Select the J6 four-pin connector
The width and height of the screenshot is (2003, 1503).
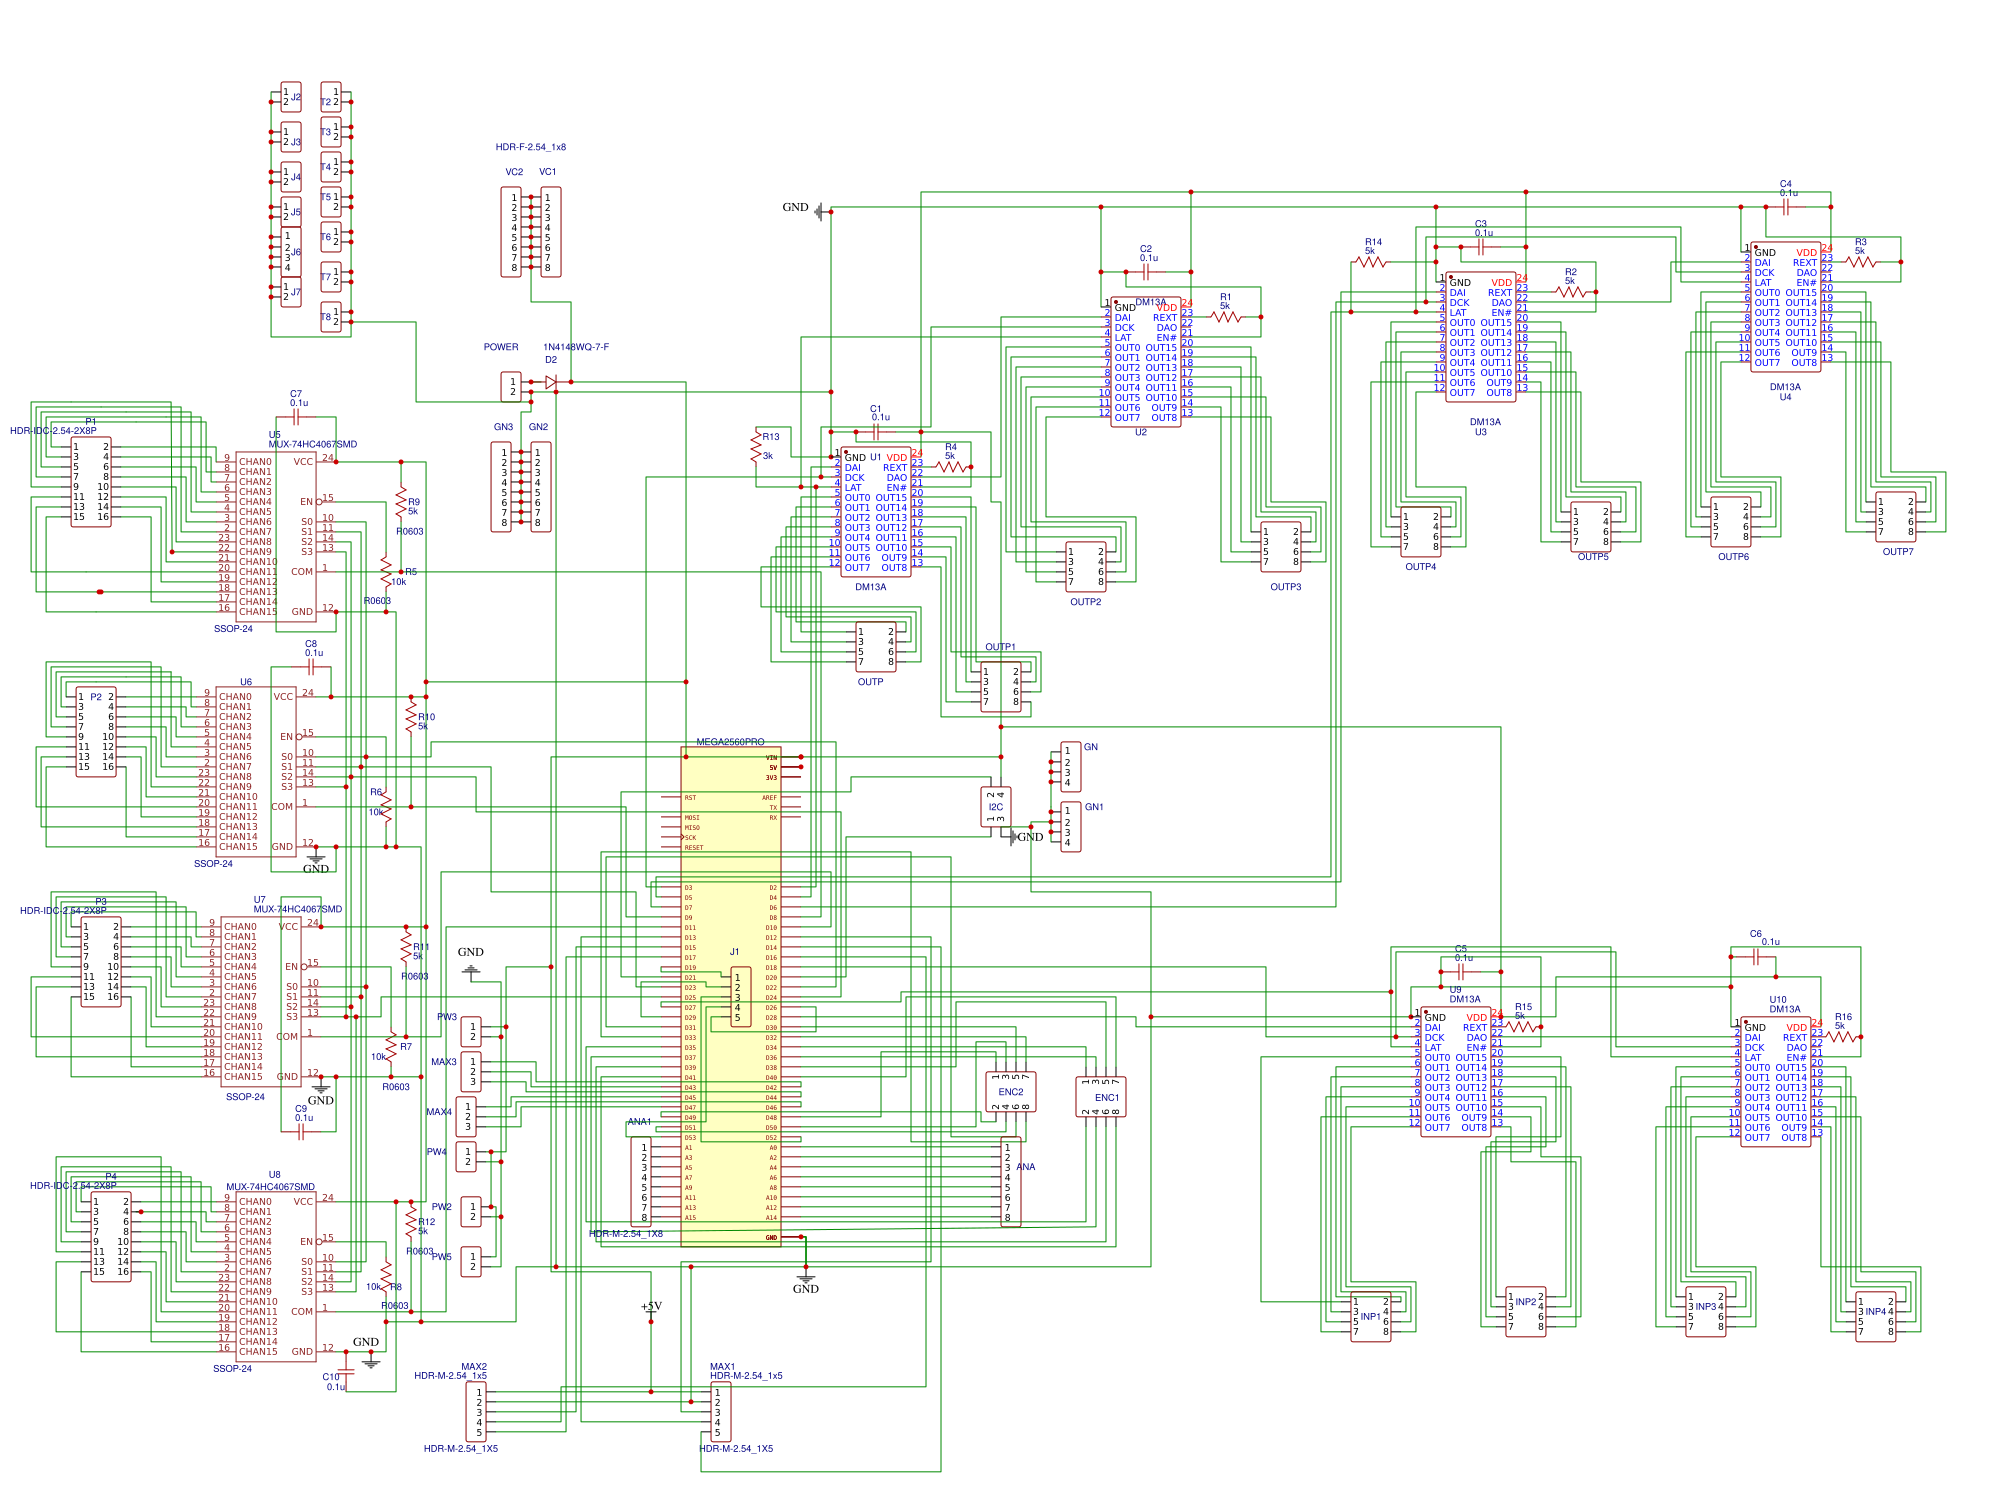(291, 252)
